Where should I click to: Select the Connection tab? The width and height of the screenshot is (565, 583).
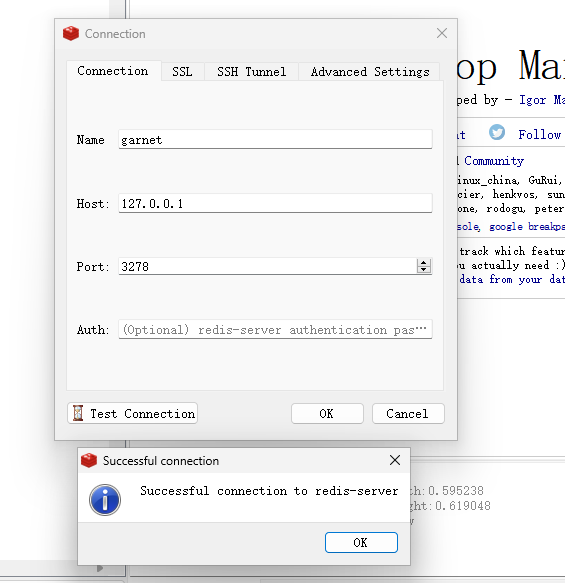pos(113,71)
